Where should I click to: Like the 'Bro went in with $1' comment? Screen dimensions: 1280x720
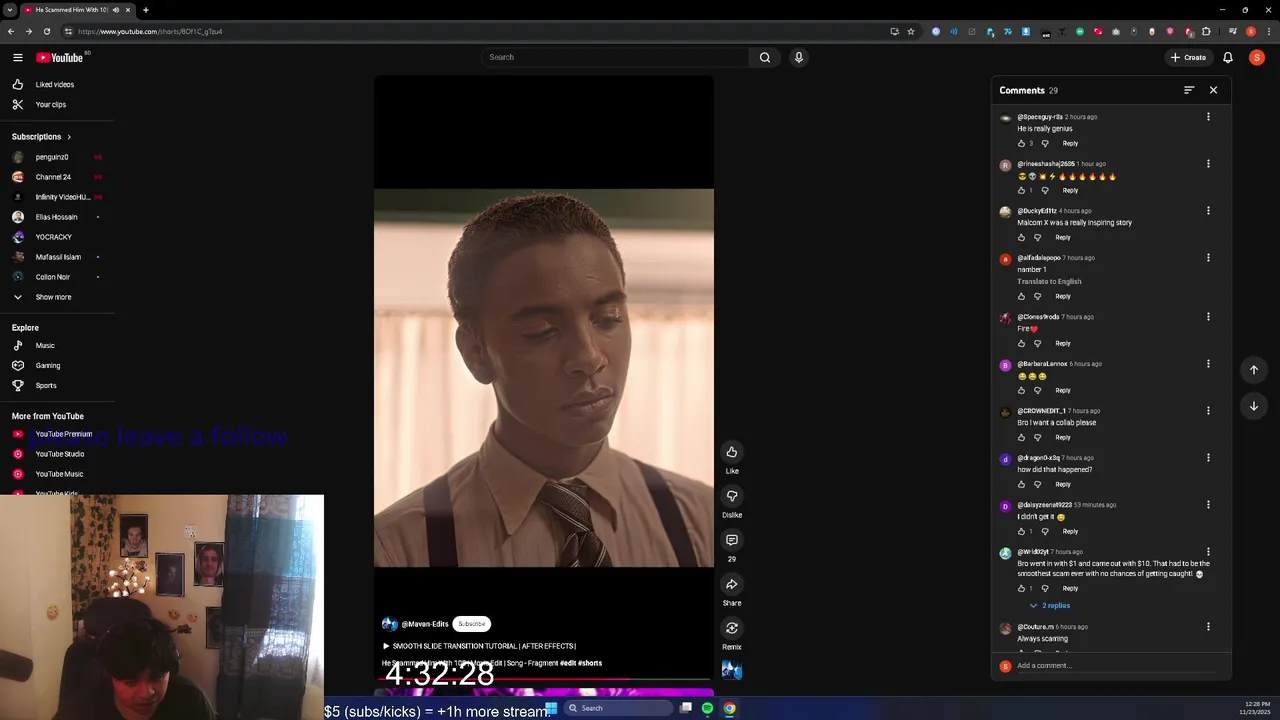click(1021, 588)
